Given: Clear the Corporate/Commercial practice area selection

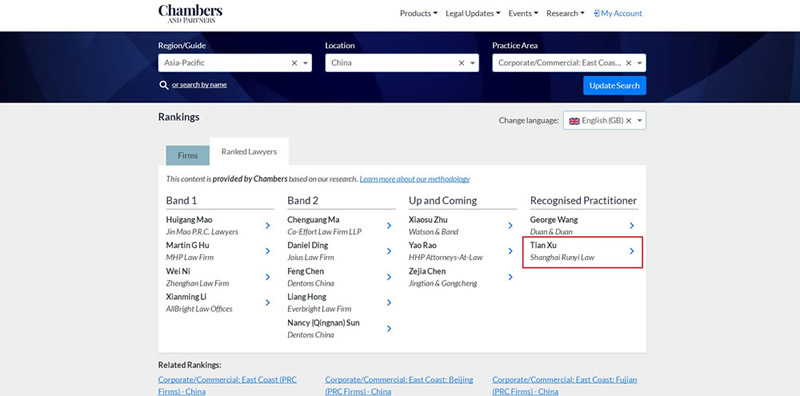Looking at the screenshot, I should pyautogui.click(x=629, y=63).
